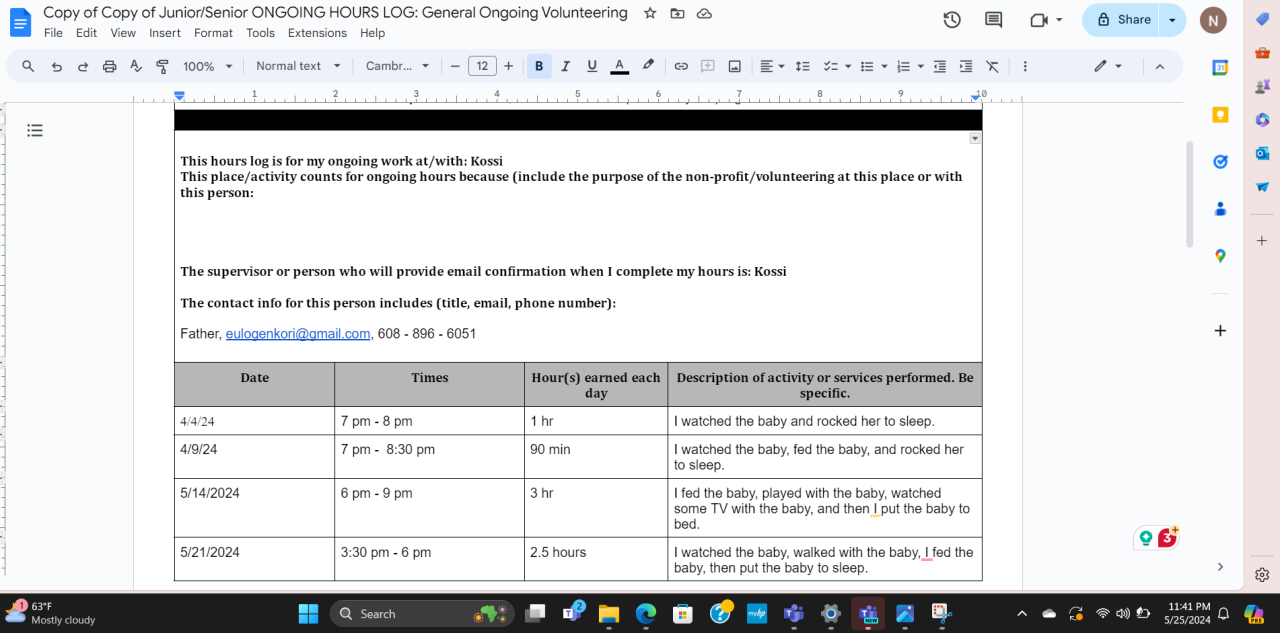Viewport: 1280px width, 633px height.
Task: Open the Format menu
Action: click(213, 33)
